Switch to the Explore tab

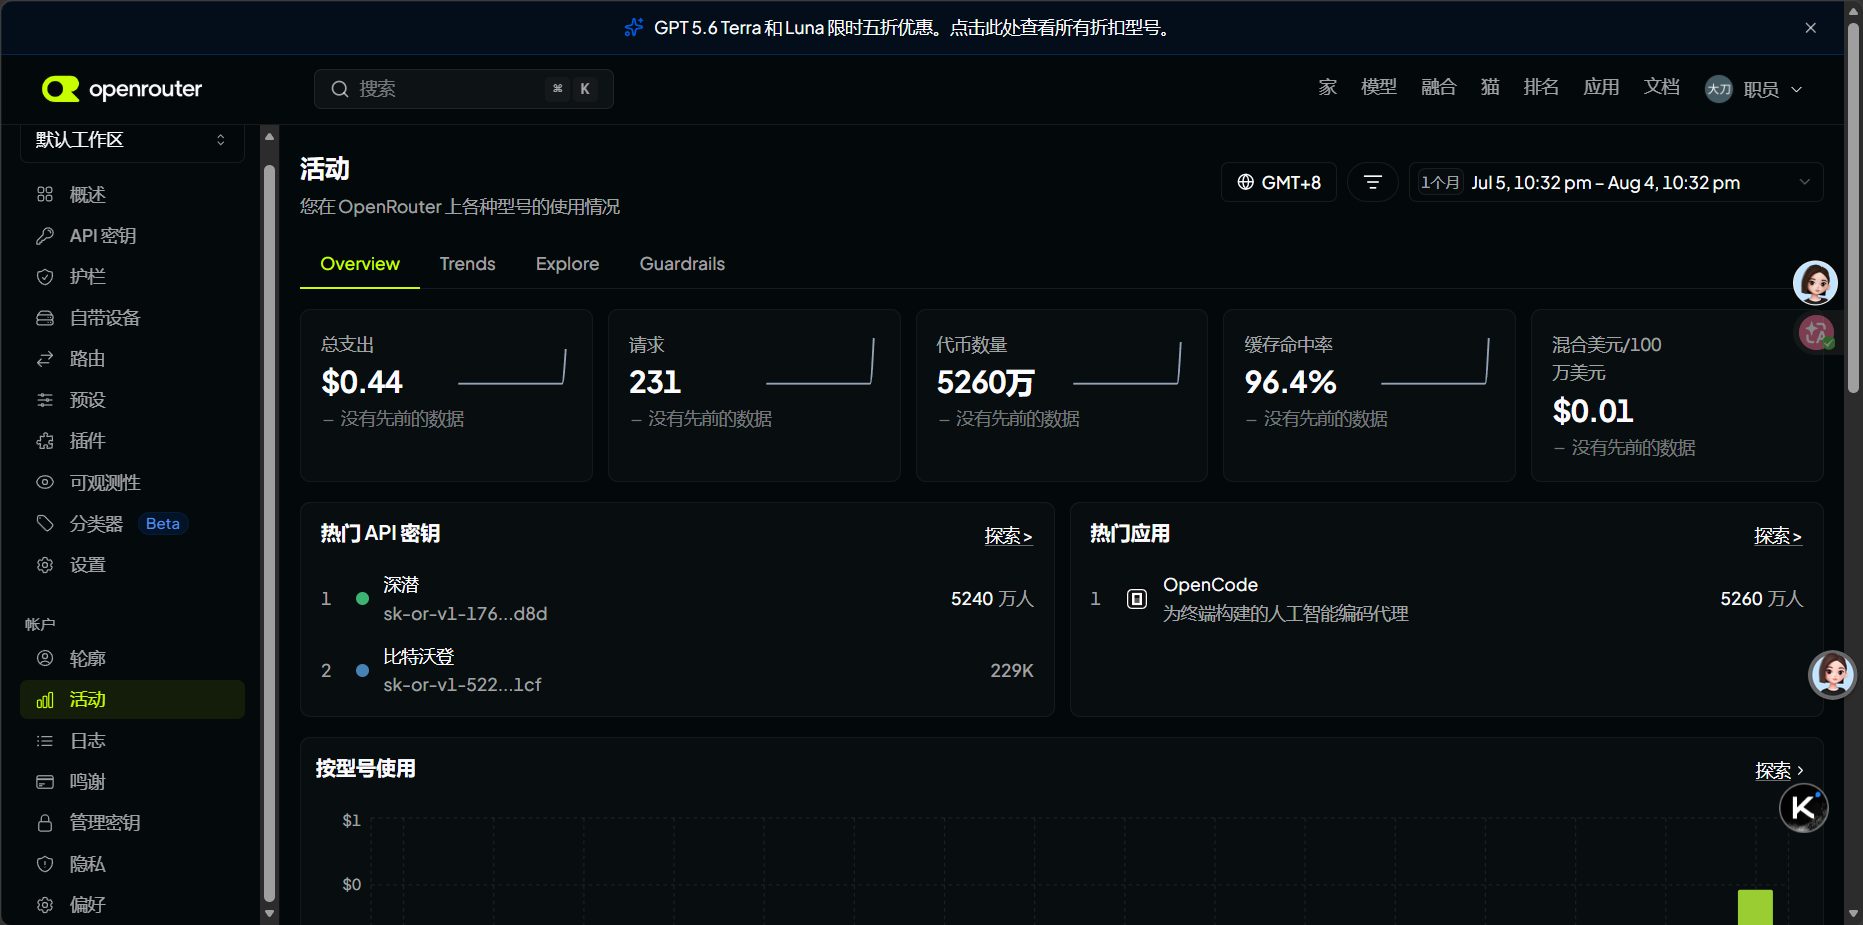[568, 264]
